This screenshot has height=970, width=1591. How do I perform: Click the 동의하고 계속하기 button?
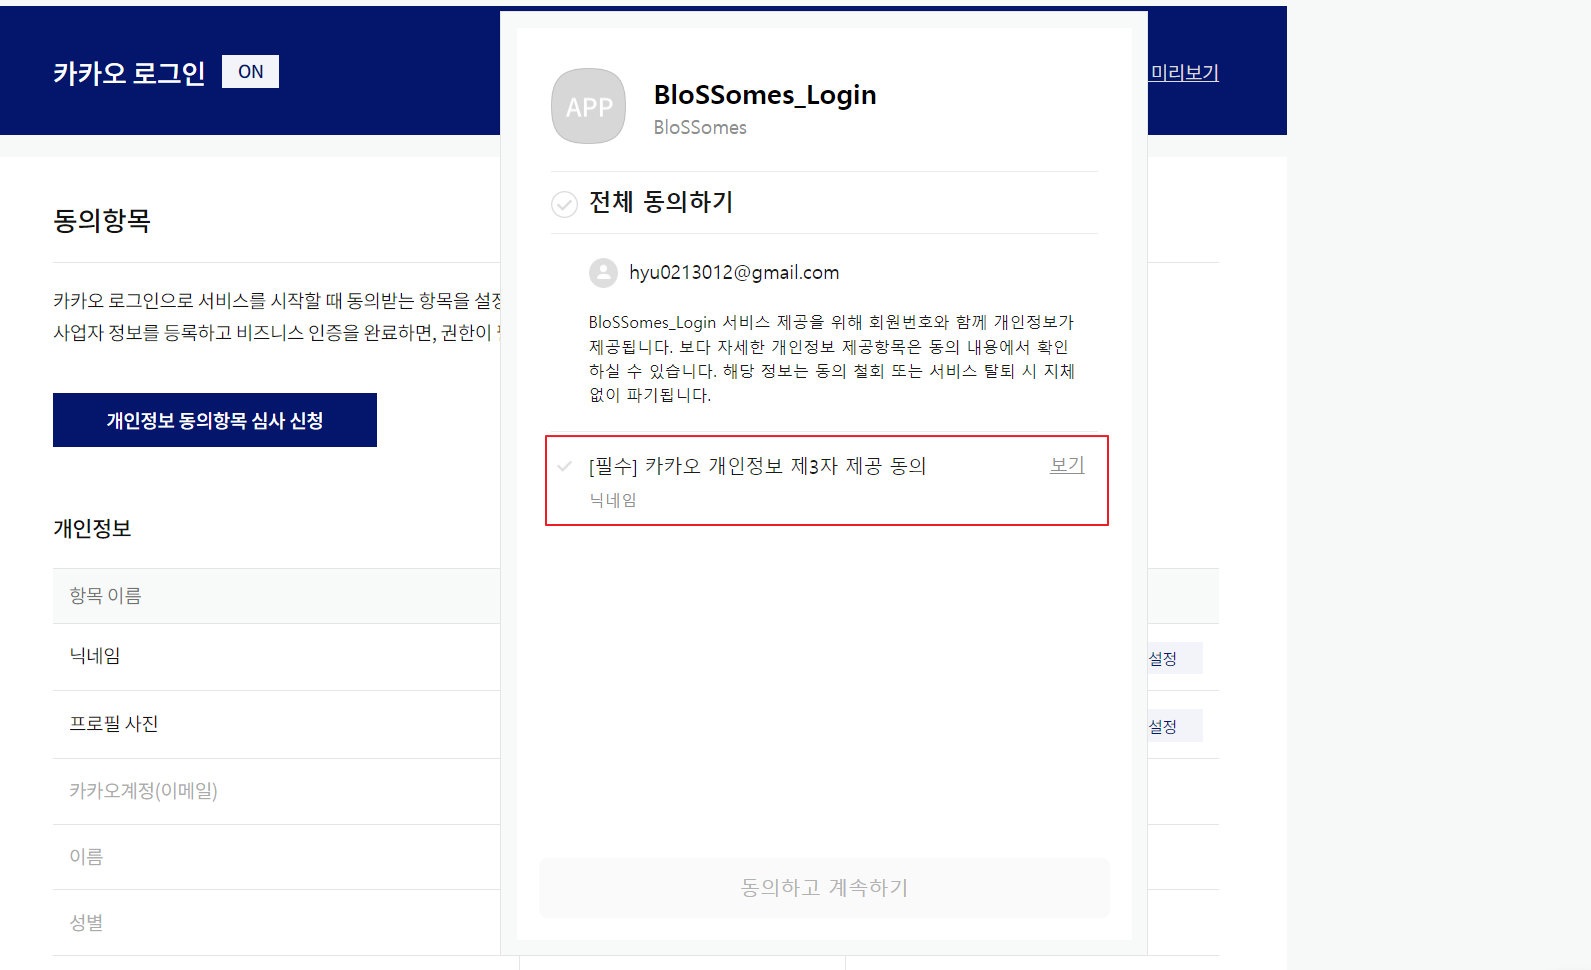(x=824, y=888)
